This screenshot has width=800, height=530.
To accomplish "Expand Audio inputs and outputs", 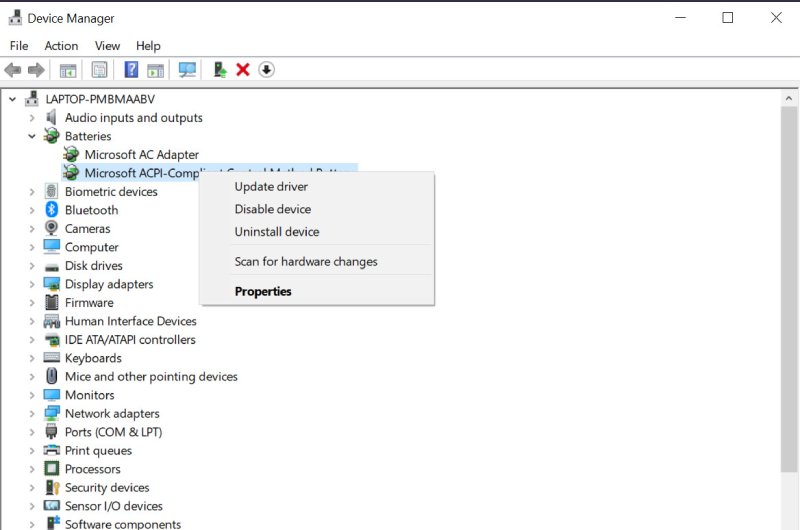I will (x=32, y=118).
